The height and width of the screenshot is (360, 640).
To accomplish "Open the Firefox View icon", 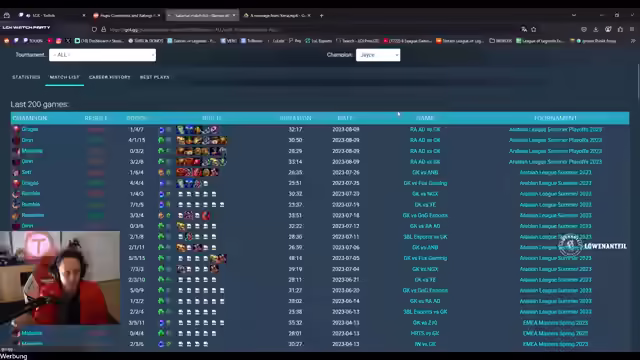I will (x=7, y=16).
